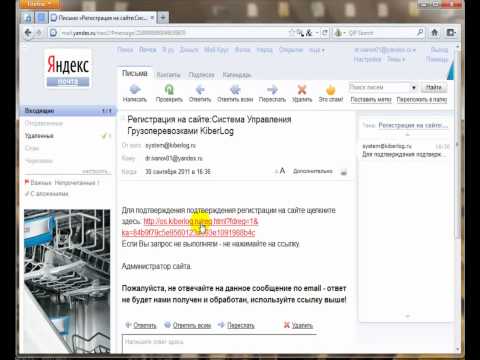Select the browser tab titled Письмо «Регистрация на сайте…
The height and width of the screenshot is (360, 480).
(102, 18)
